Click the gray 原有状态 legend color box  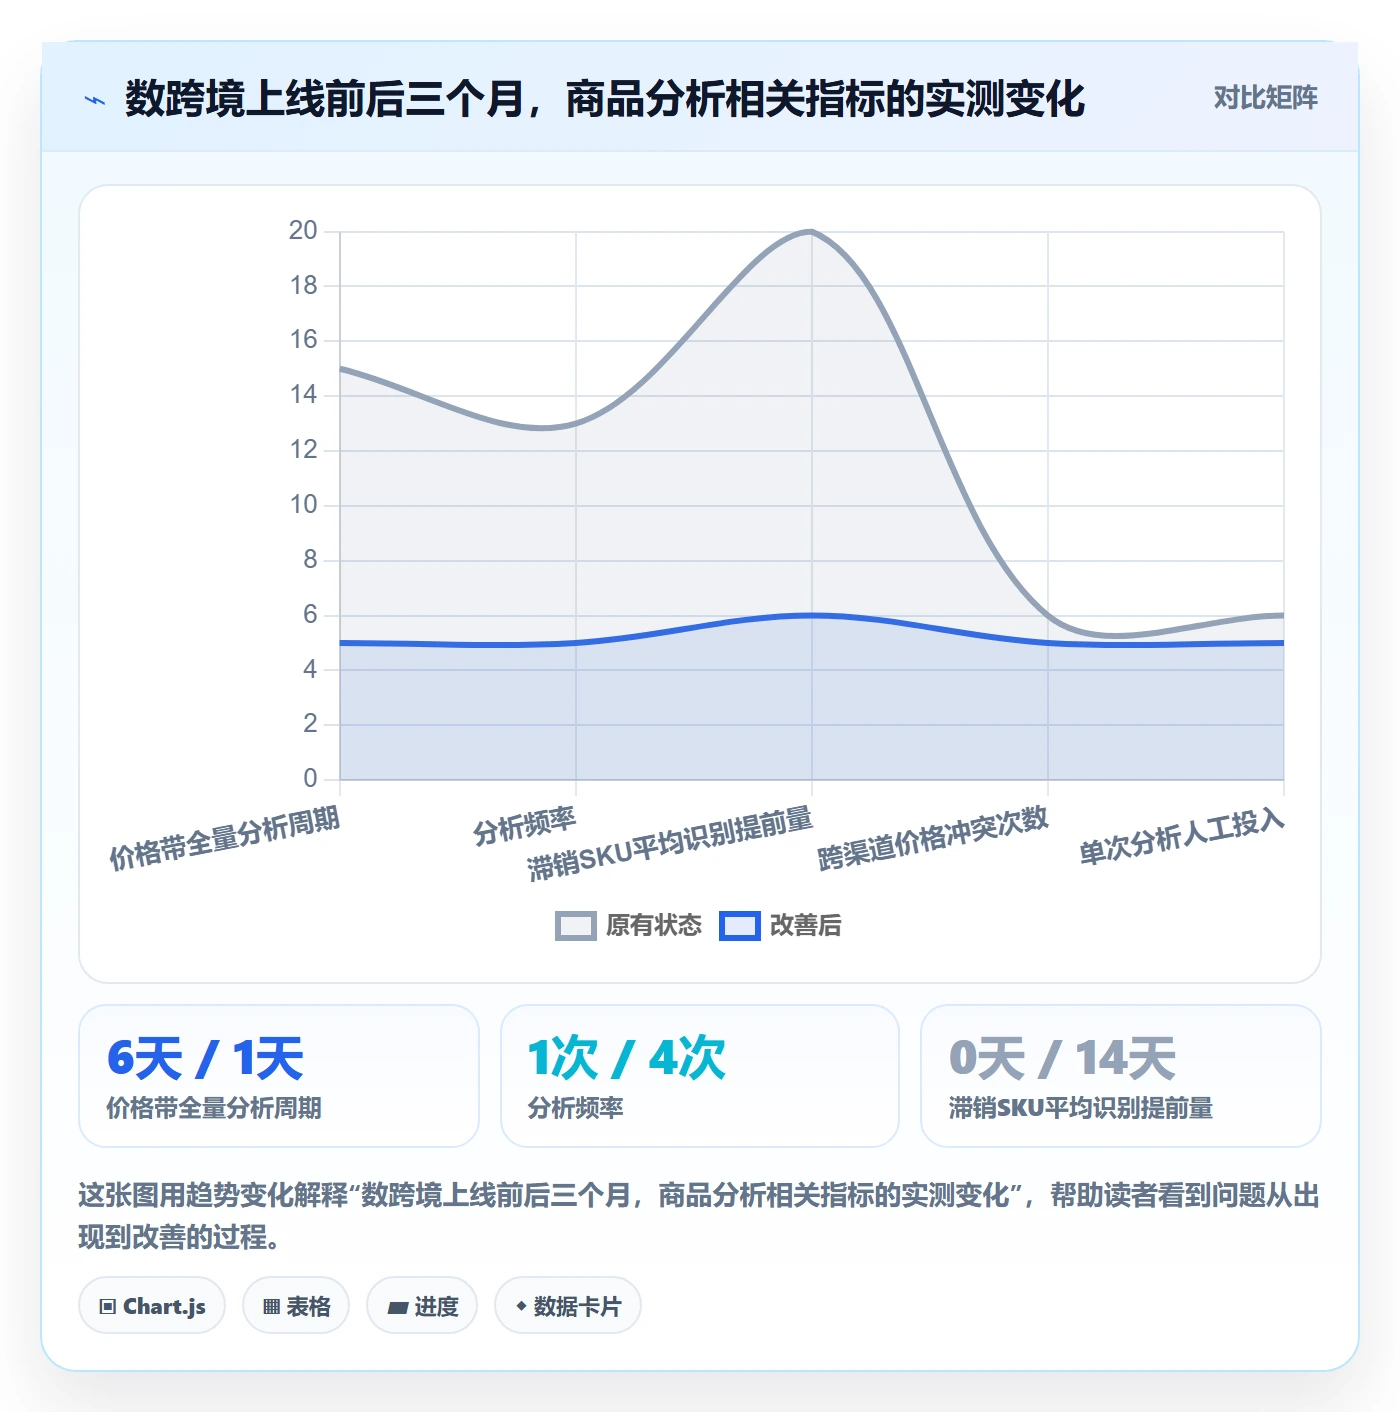[x=576, y=926]
